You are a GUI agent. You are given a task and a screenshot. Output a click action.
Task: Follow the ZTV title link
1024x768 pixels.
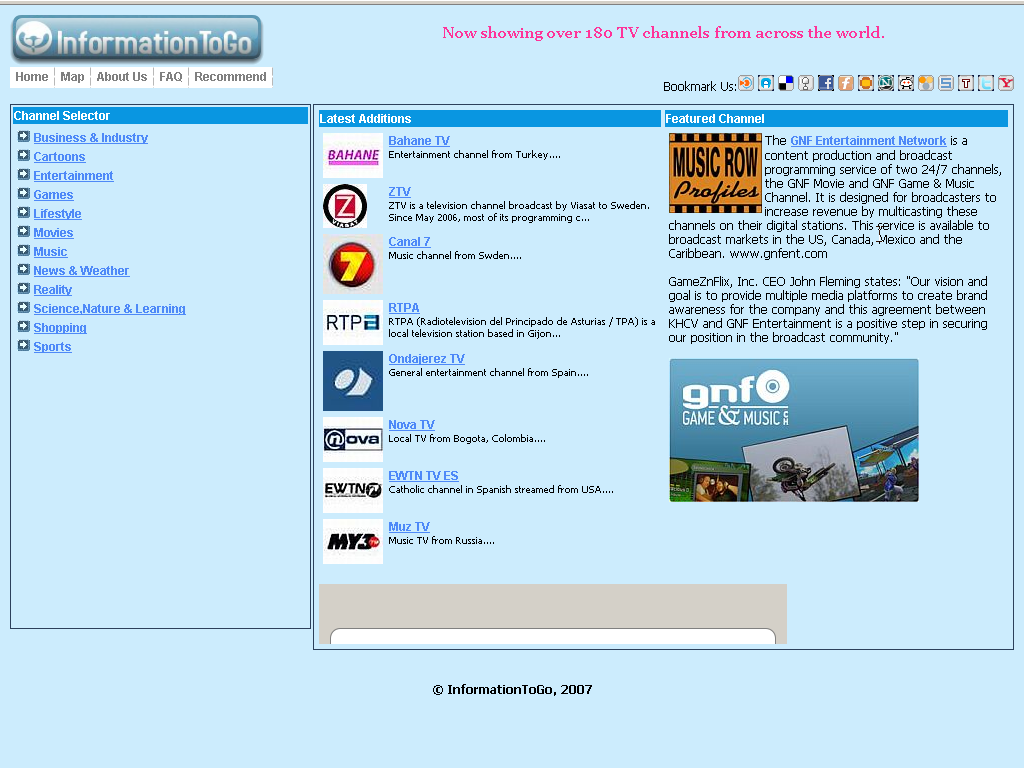coord(400,191)
